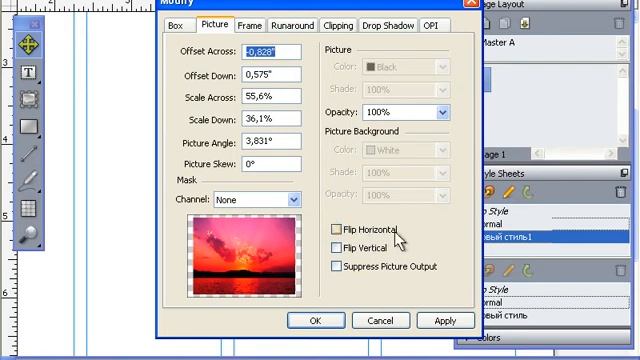The width and height of the screenshot is (640, 360).
Task: Open the Clipping tab
Action: coord(338,25)
